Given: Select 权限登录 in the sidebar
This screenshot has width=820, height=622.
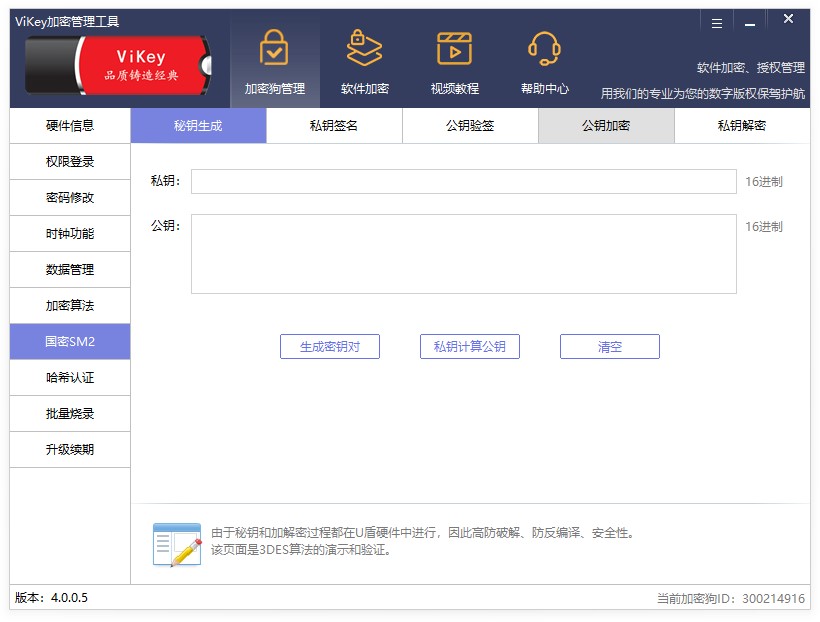Looking at the screenshot, I should [70, 162].
